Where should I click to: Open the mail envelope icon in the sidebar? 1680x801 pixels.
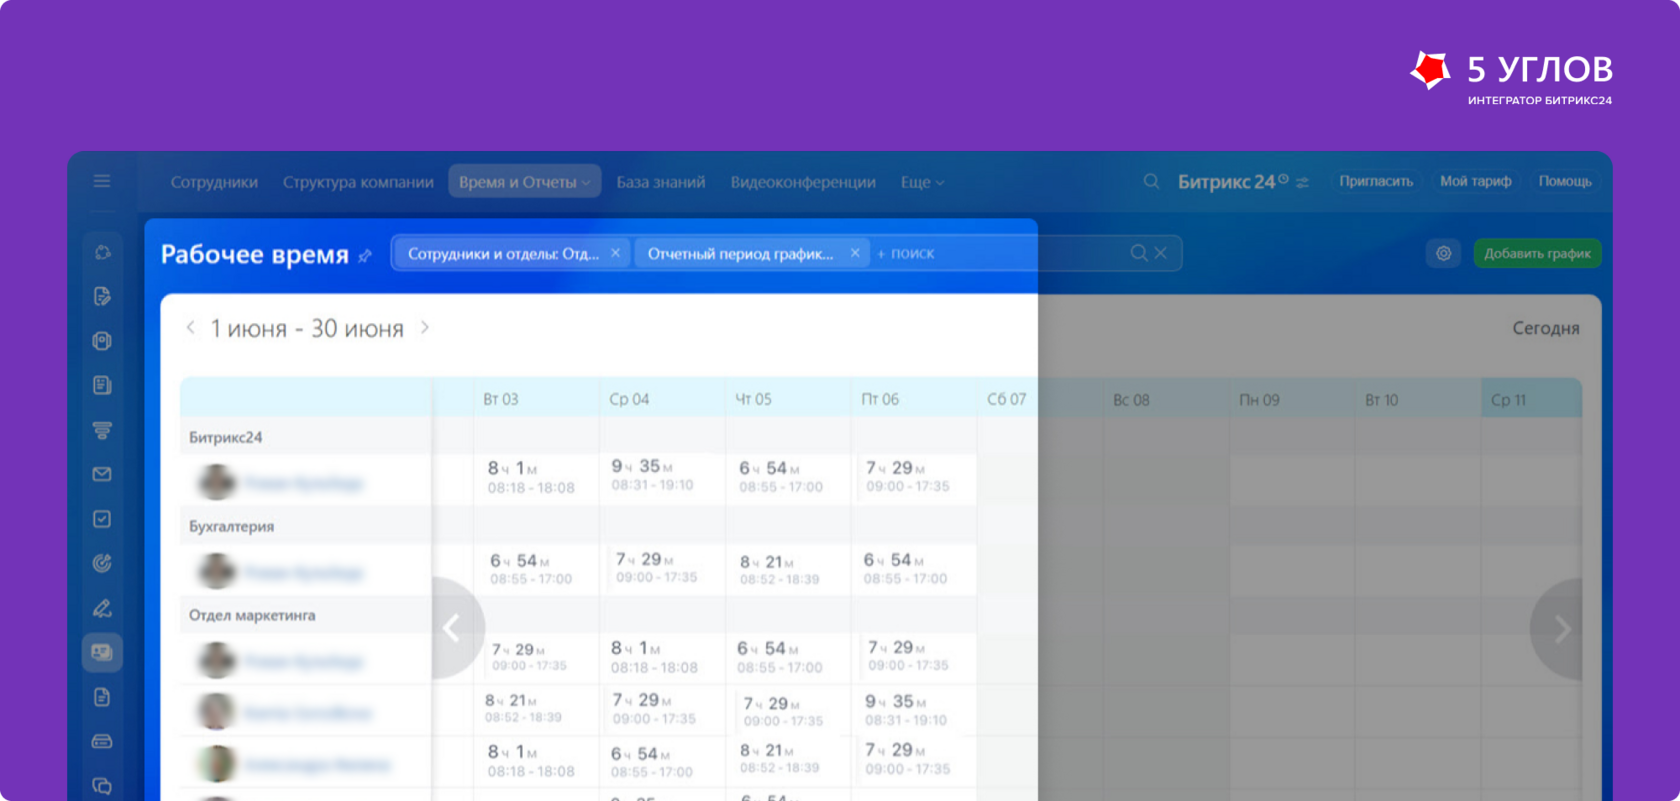102,474
